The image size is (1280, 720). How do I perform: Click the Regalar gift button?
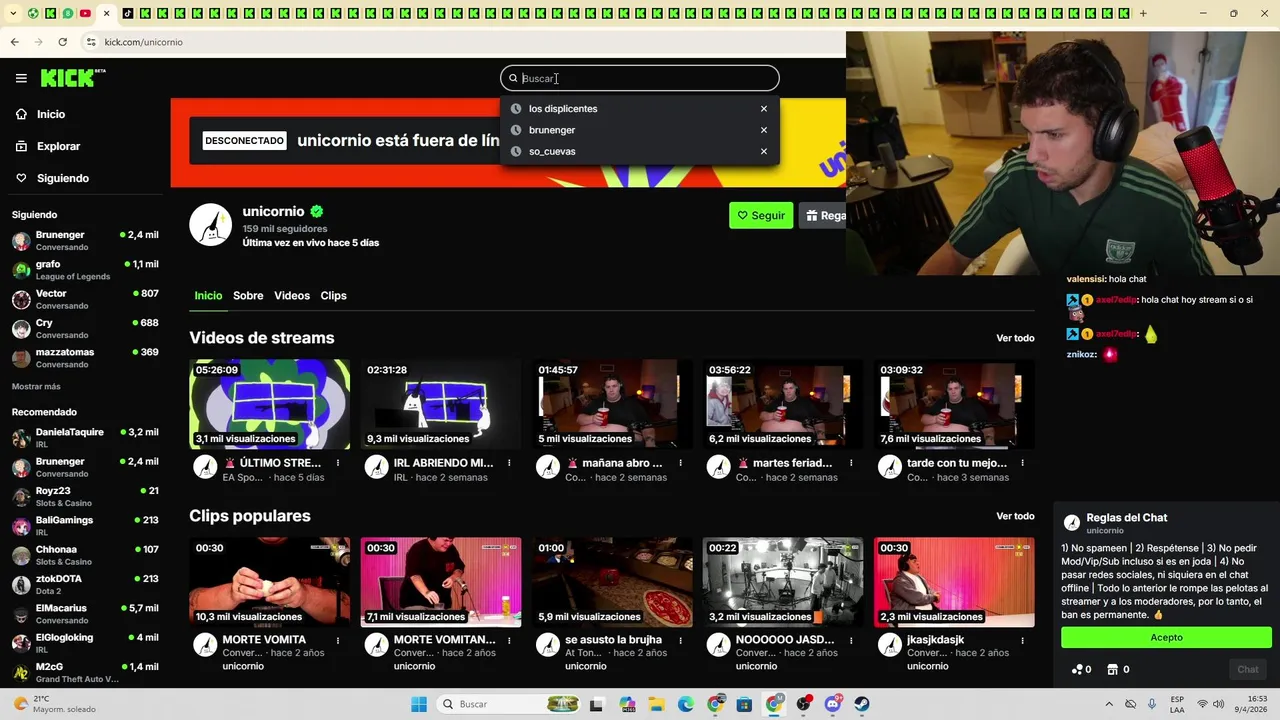[823, 215]
